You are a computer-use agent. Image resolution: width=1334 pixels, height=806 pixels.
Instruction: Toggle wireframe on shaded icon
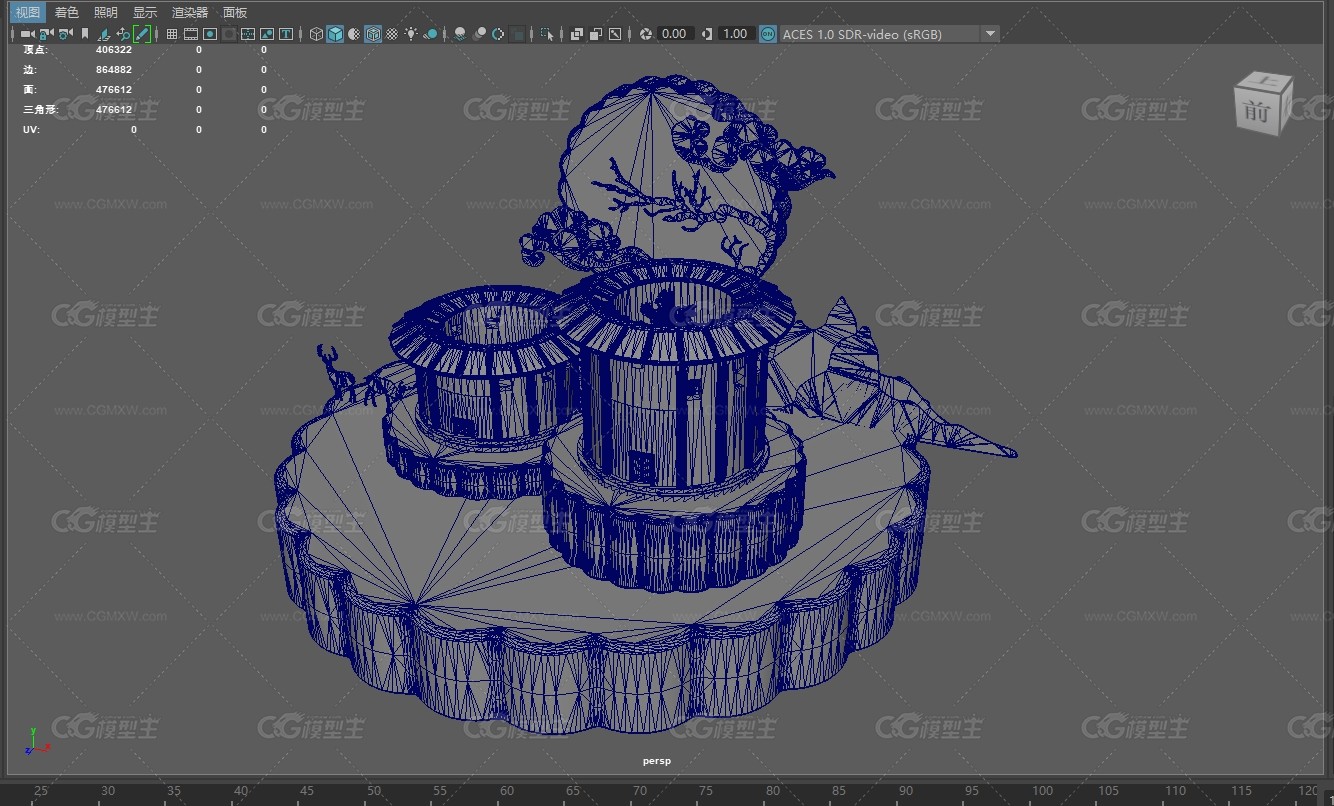373,34
